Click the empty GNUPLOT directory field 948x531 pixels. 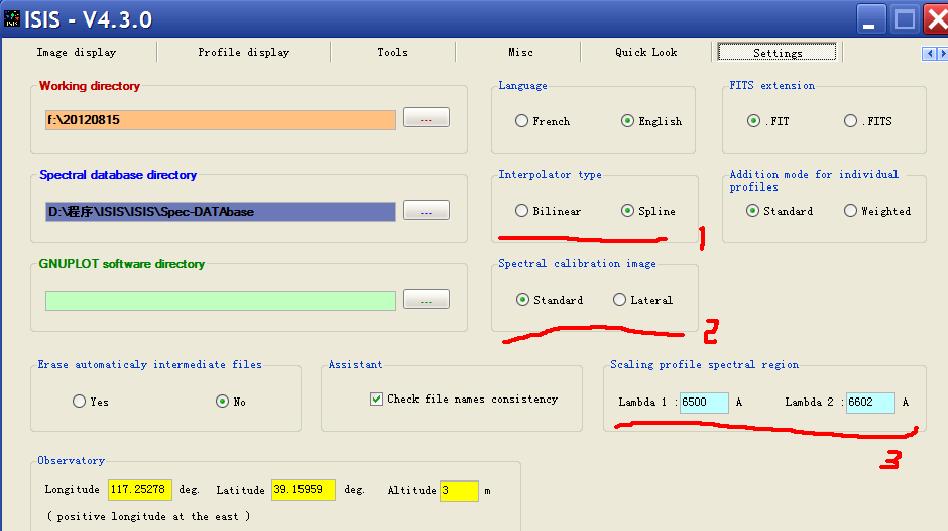[220, 301]
